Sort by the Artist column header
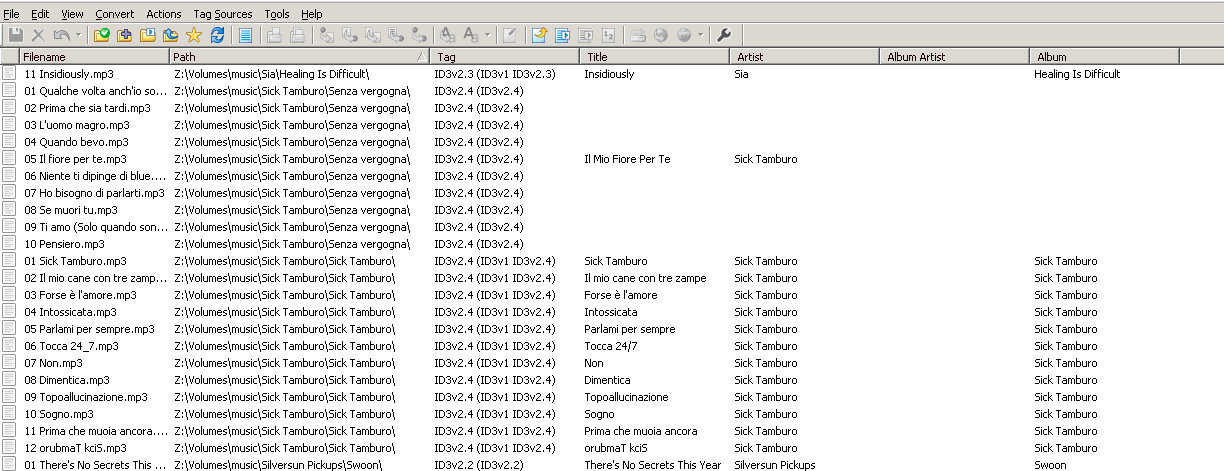The width and height of the screenshot is (1225, 471). click(x=805, y=57)
